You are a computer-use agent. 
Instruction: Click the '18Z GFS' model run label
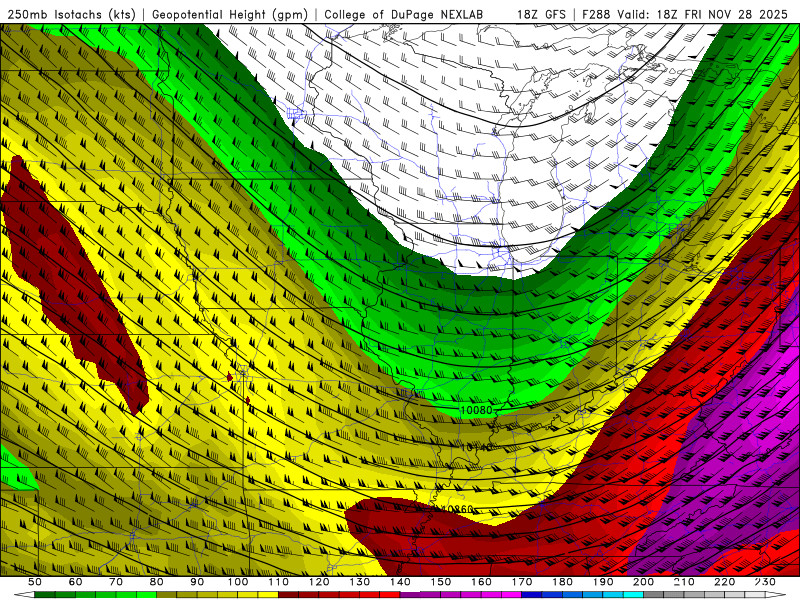click(x=541, y=14)
